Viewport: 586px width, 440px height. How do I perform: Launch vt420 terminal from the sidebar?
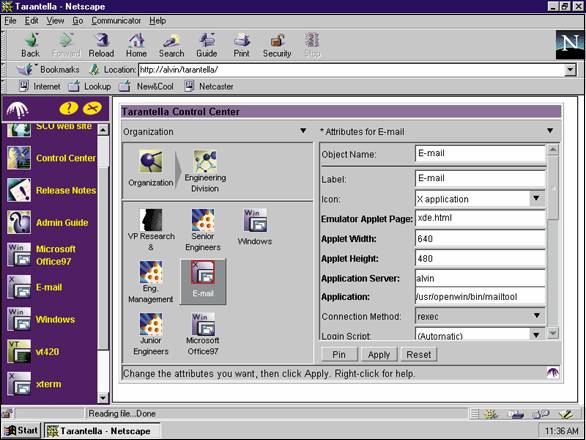pyautogui.click(x=33, y=351)
